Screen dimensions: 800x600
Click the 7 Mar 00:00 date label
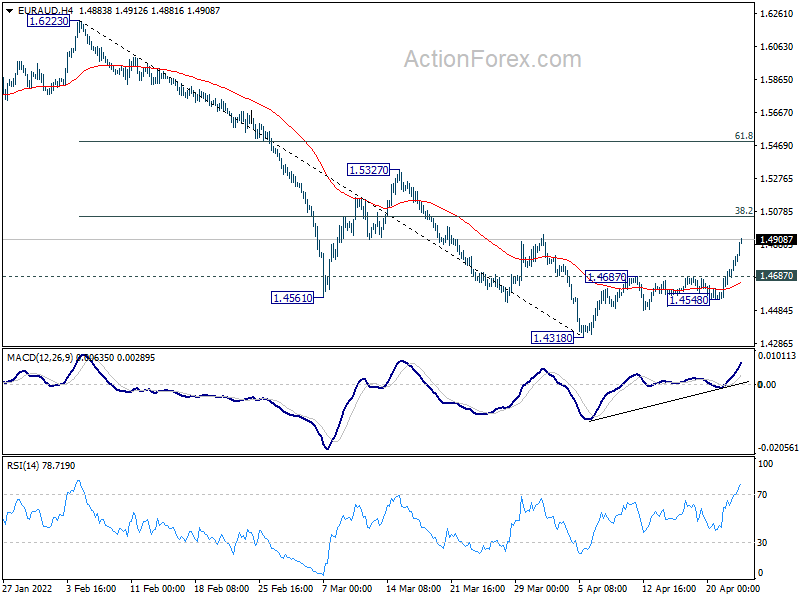[348, 588]
